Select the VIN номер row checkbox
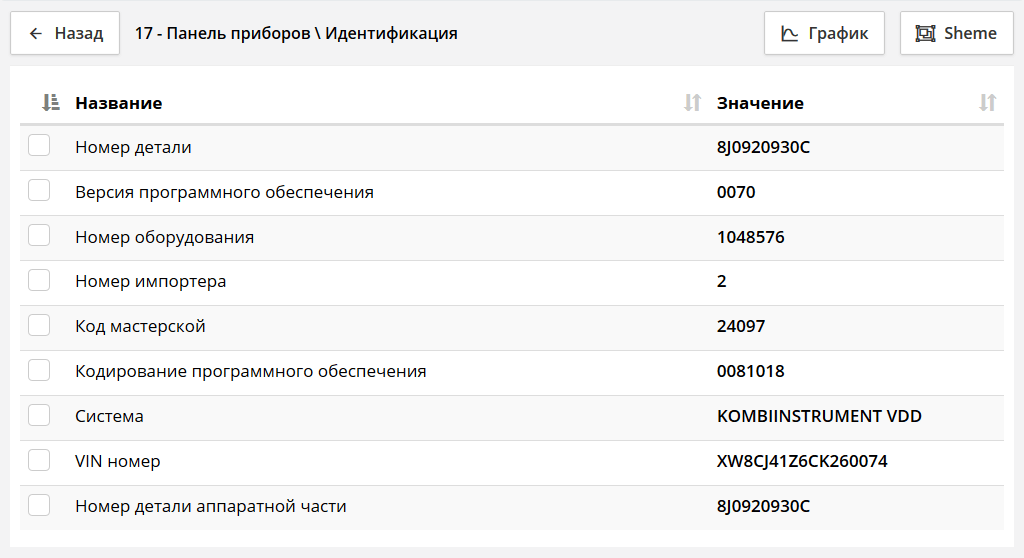The height and width of the screenshot is (558, 1024). pyautogui.click(x=39, y=461)
